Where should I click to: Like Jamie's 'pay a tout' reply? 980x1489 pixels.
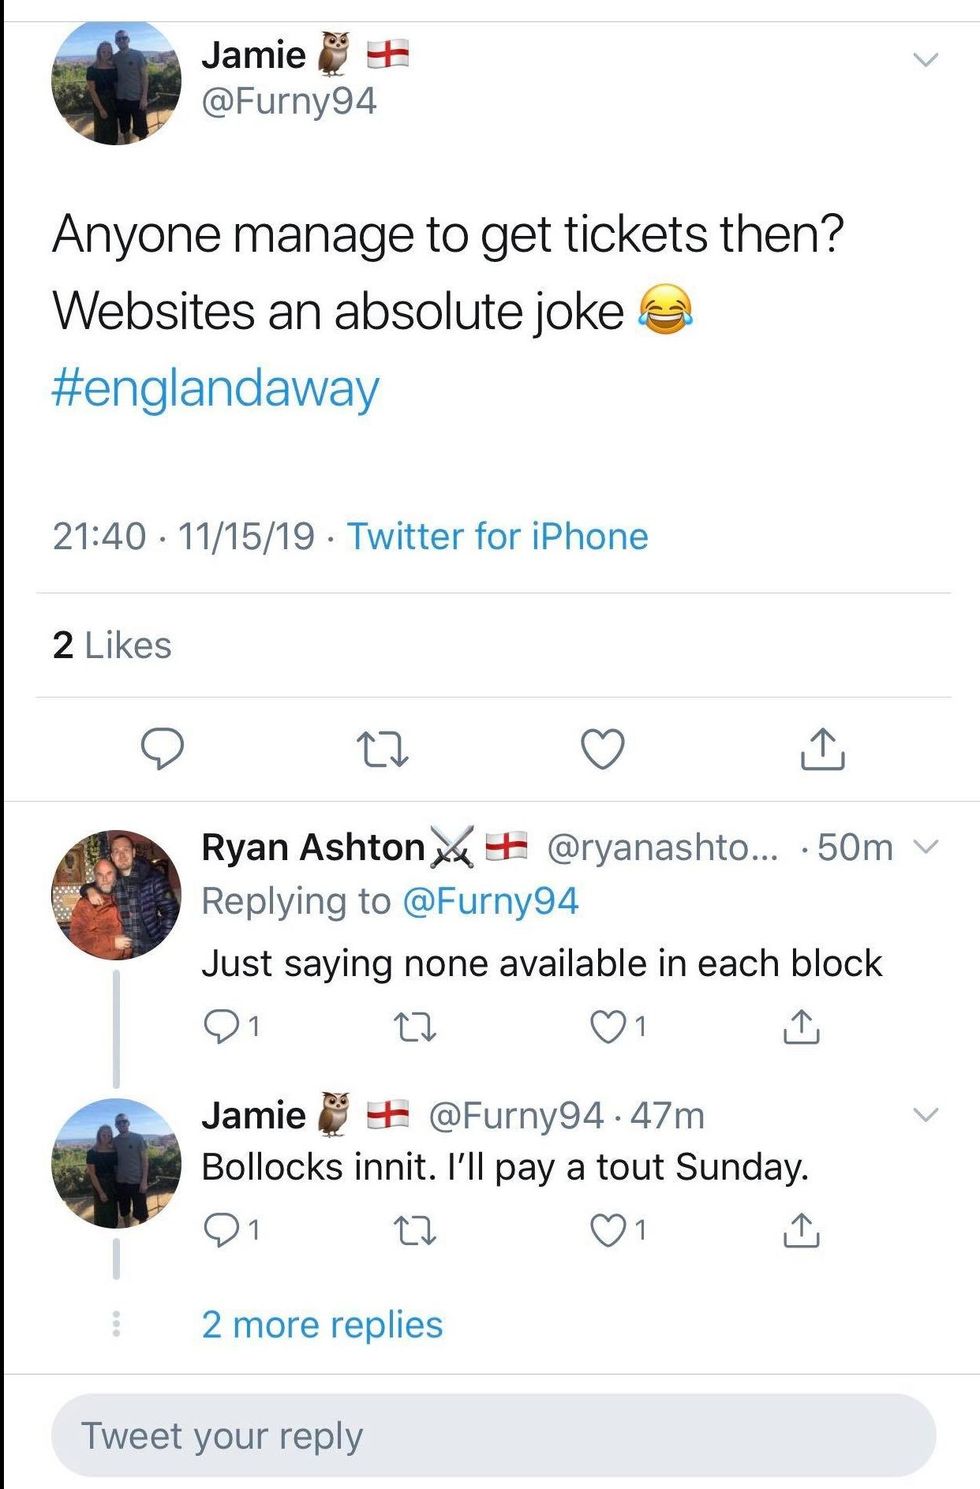(607, 1230)
